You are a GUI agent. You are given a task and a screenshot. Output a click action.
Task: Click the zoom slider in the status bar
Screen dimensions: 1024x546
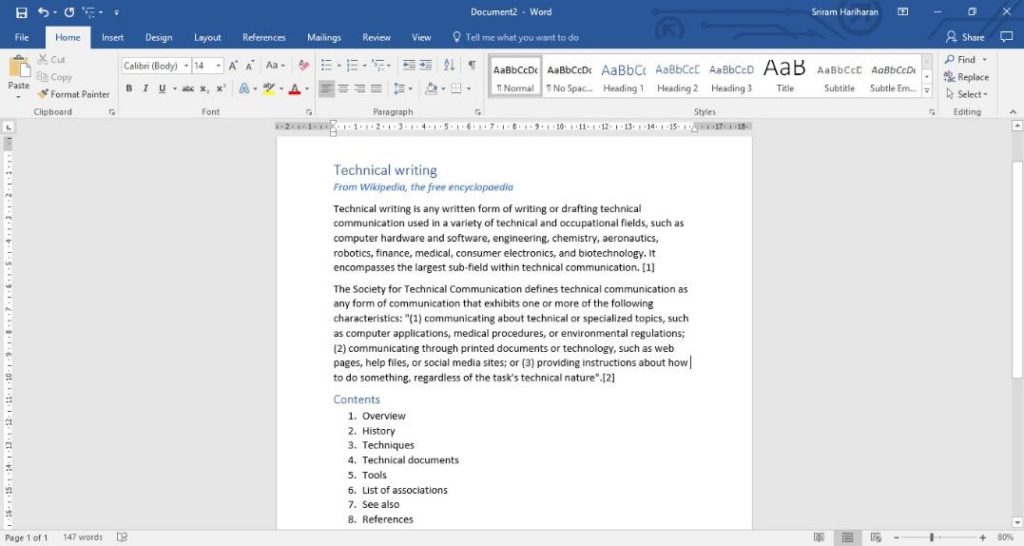point(932,538)
